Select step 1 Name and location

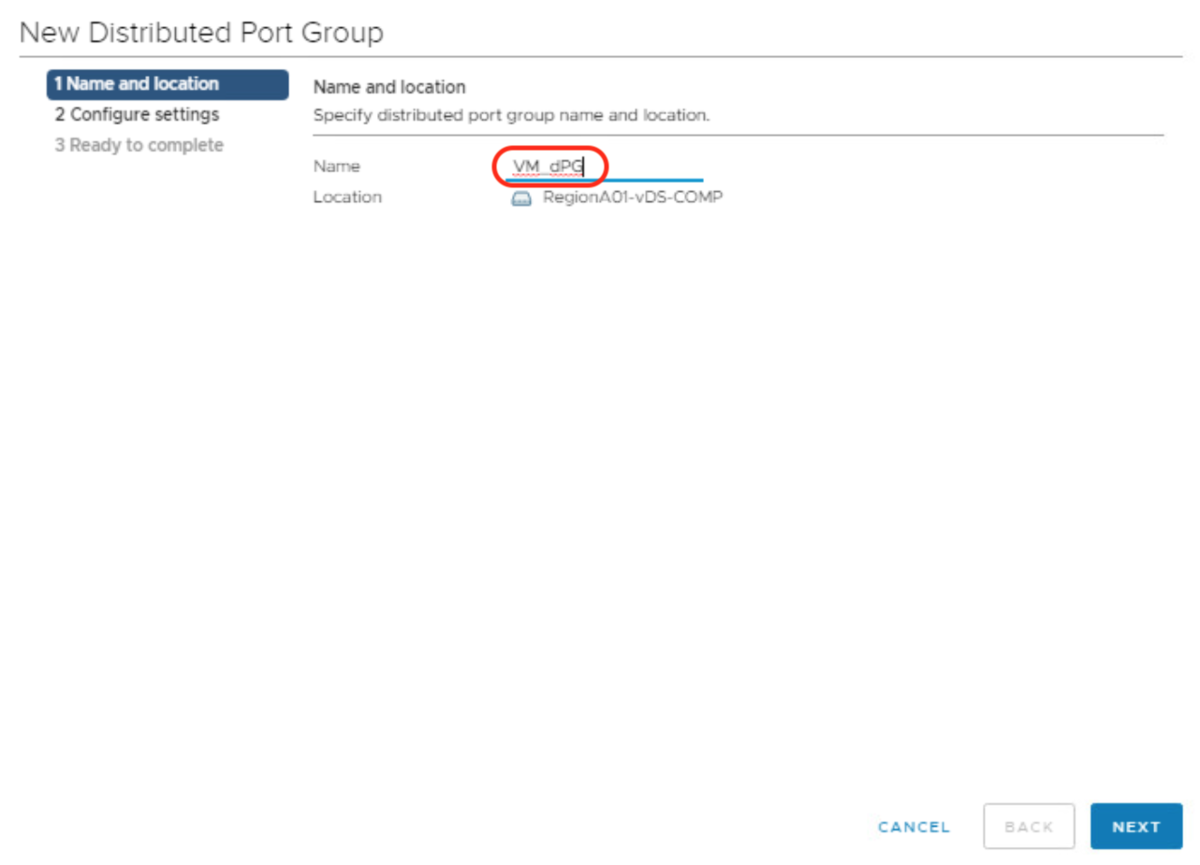coord(167,84)
